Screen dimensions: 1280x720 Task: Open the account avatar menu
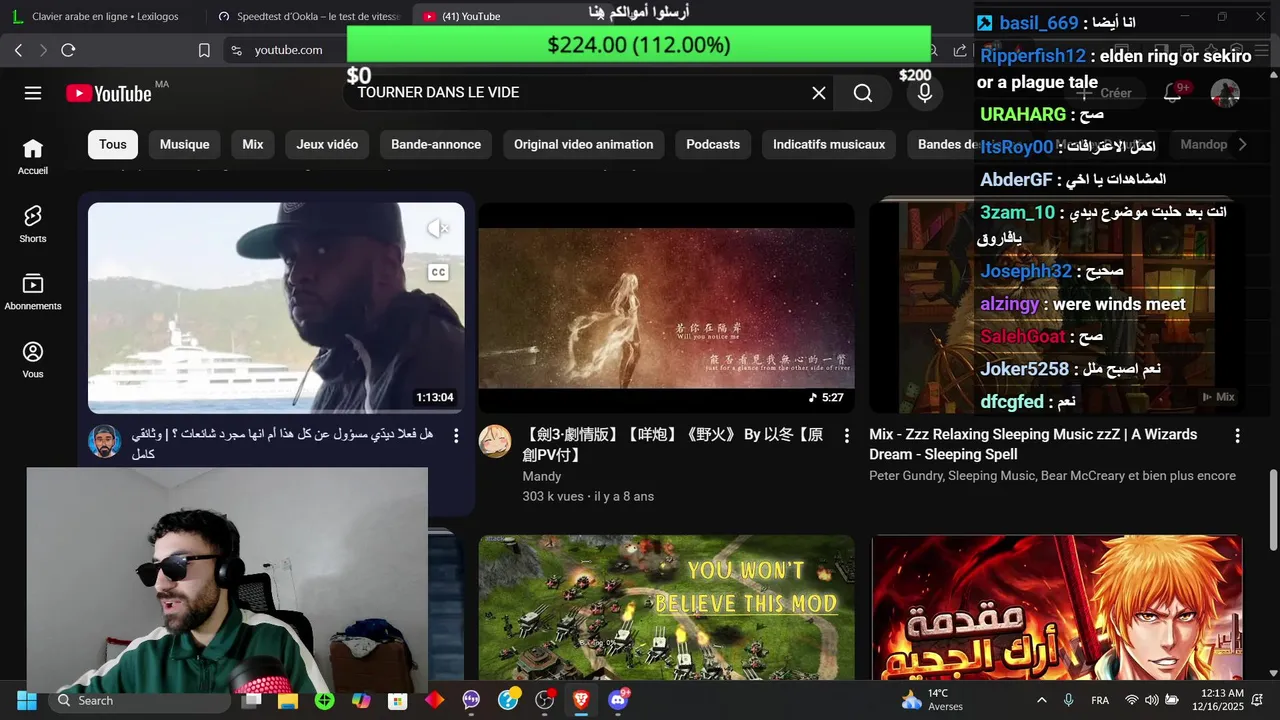[1225, 93]
